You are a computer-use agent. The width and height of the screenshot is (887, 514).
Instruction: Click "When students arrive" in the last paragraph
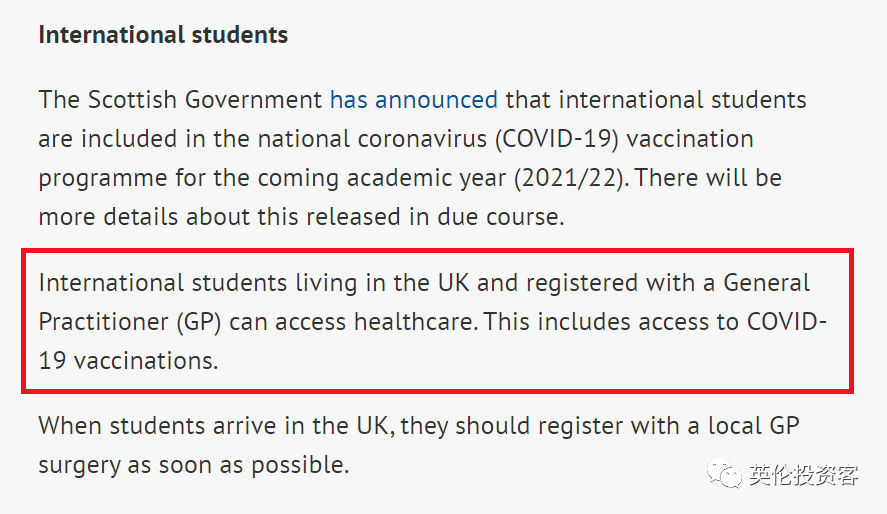tap(157, 426)
